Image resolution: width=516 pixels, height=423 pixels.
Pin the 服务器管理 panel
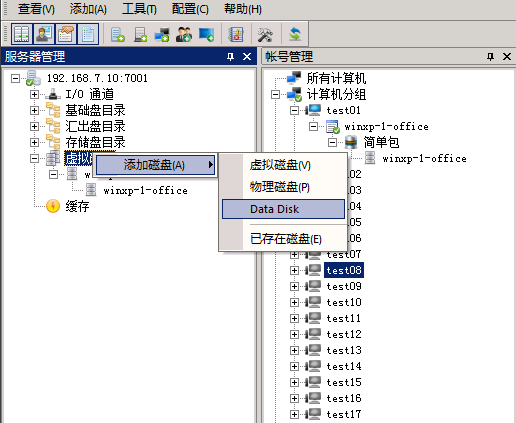tap(230, 57)
